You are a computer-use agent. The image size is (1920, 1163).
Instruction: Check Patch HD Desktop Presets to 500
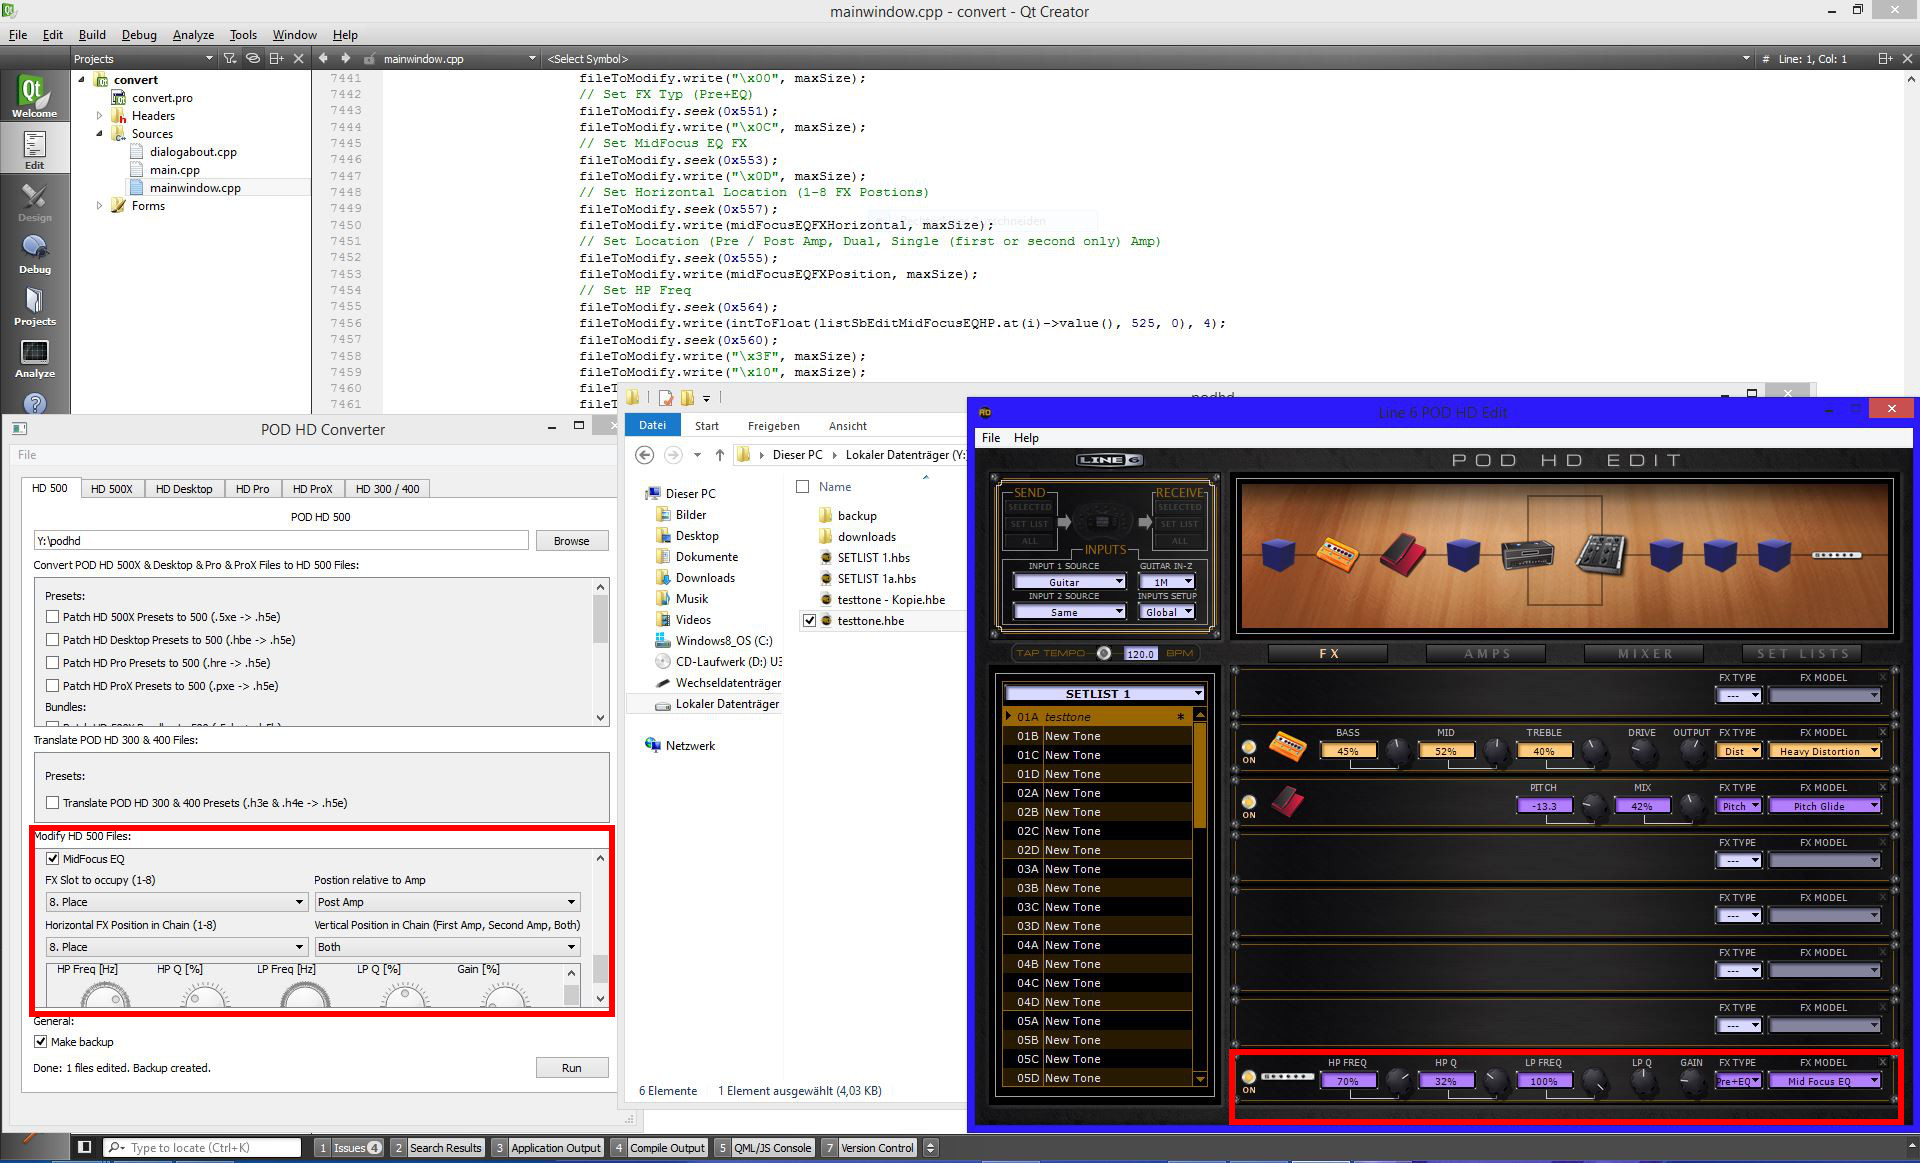tap(52, 640)
